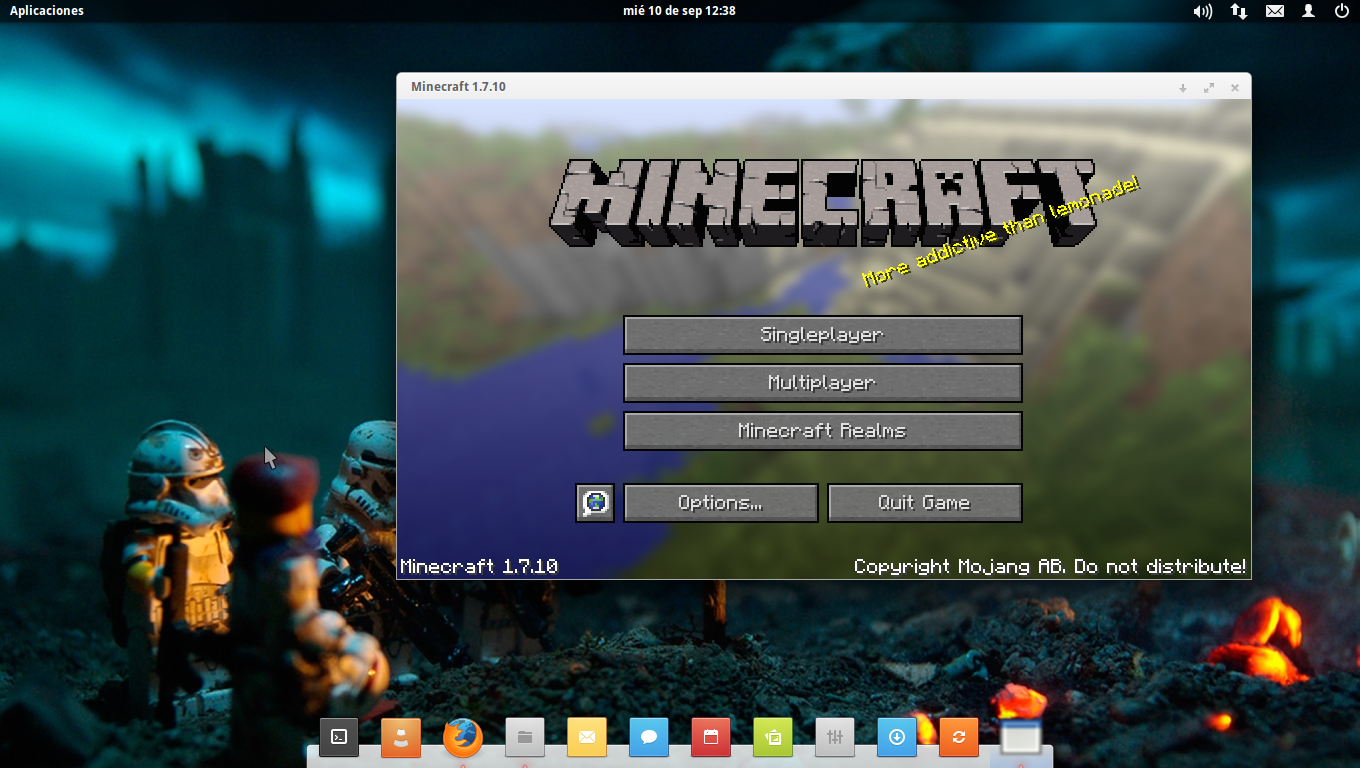
Task: Click Quit Game button
Action: [x=924, y=503]
